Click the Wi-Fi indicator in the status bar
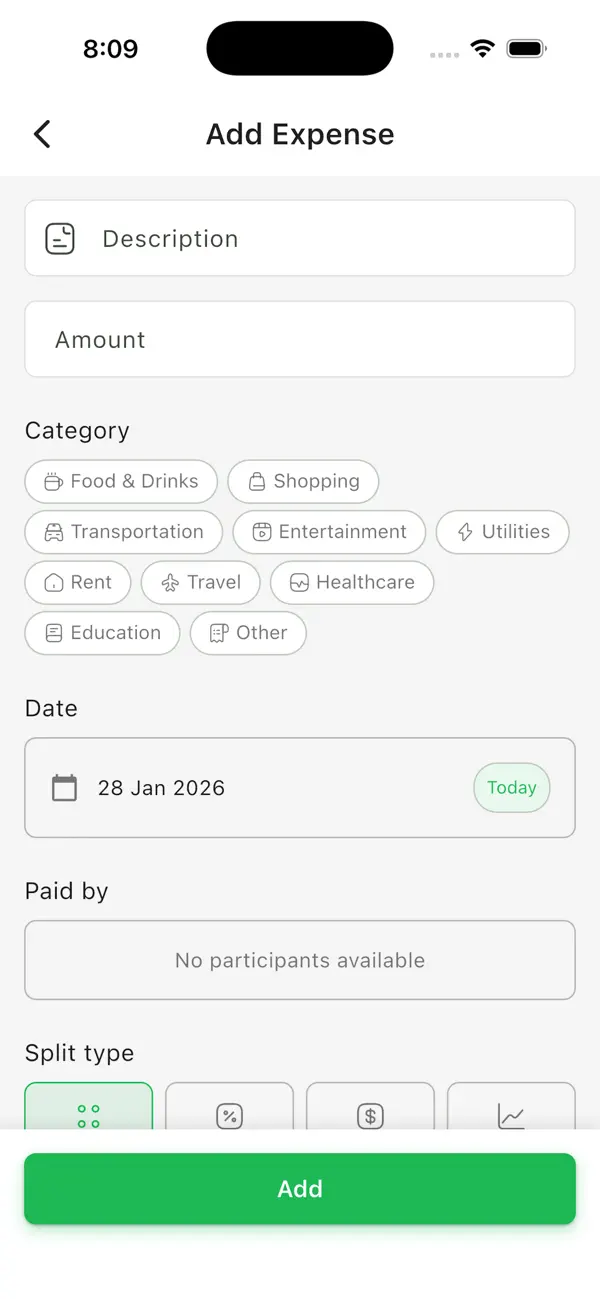The height and width of the screenshot is (1299, 600). (482, 47)
